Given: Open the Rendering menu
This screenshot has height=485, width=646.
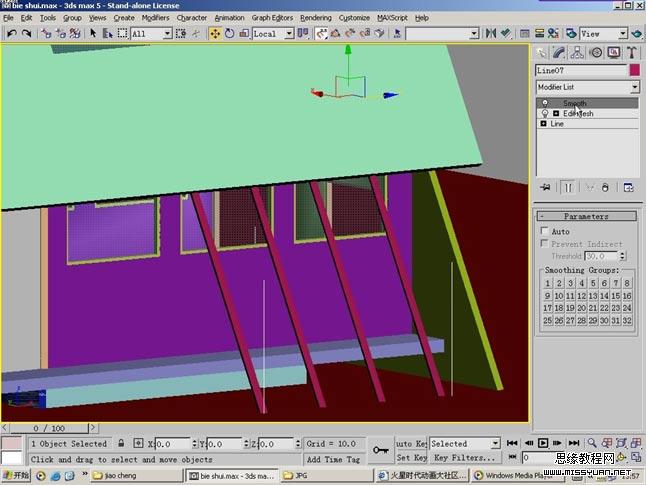Looking at the screenshot, I should coord(316,18).
